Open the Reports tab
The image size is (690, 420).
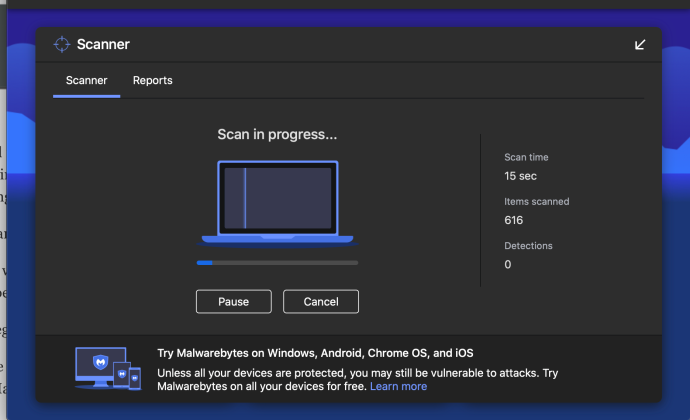click(x=153, y=81)
